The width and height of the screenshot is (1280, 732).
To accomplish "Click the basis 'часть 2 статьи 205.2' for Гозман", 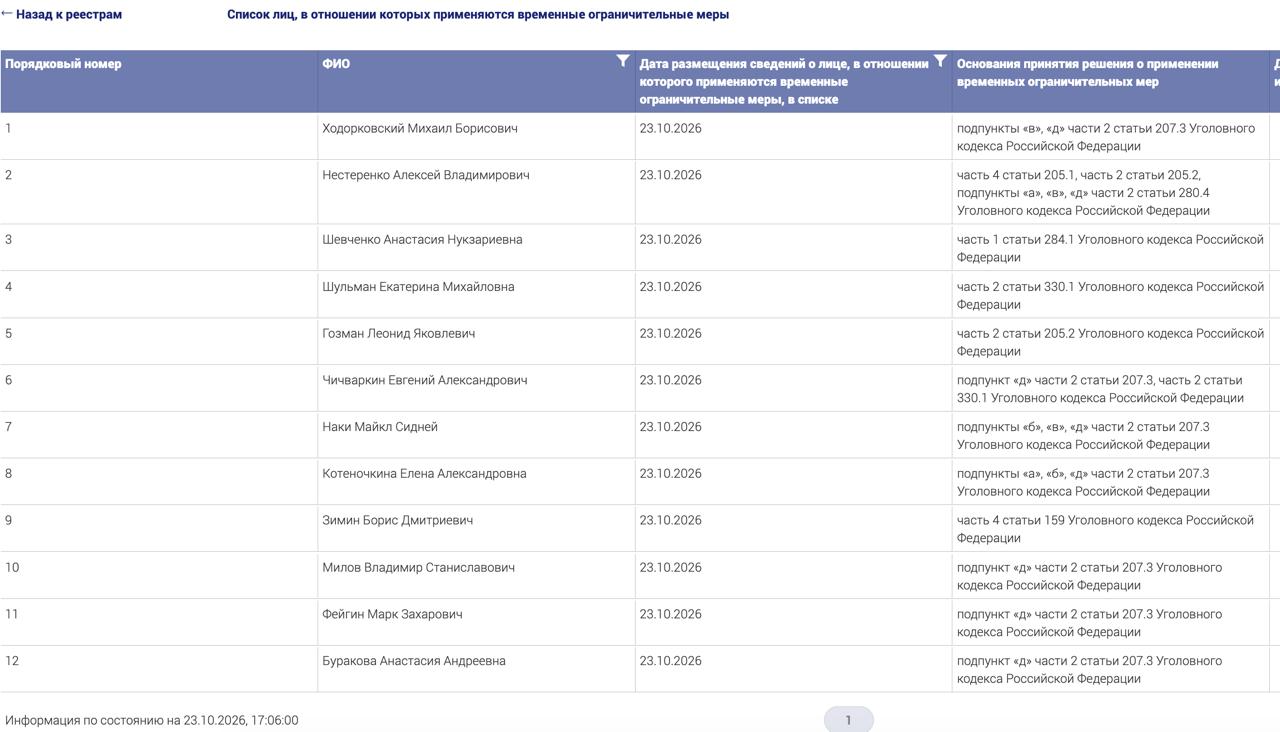I will click(1110, 342).
